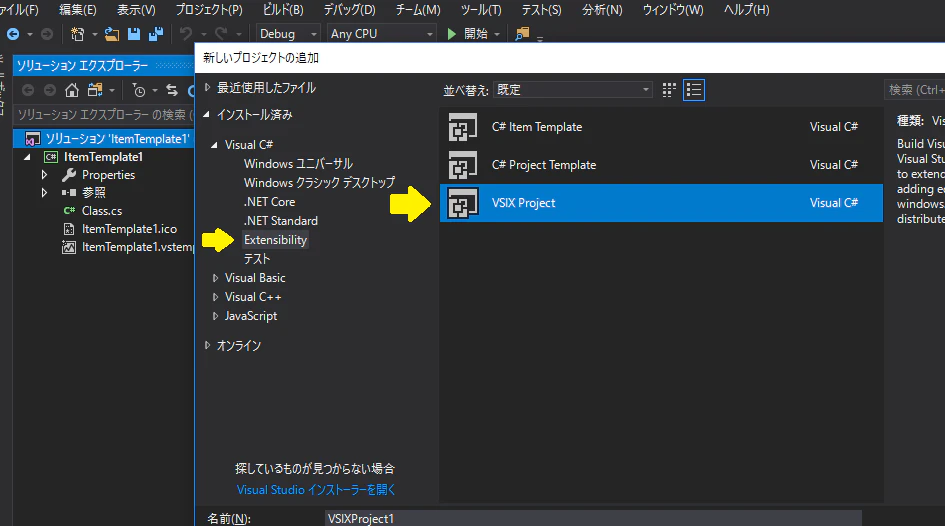Click the Find in Files toolbar icon
This screenshot has width=945, height=526.
pyautogui.click(x=522, y=34)
